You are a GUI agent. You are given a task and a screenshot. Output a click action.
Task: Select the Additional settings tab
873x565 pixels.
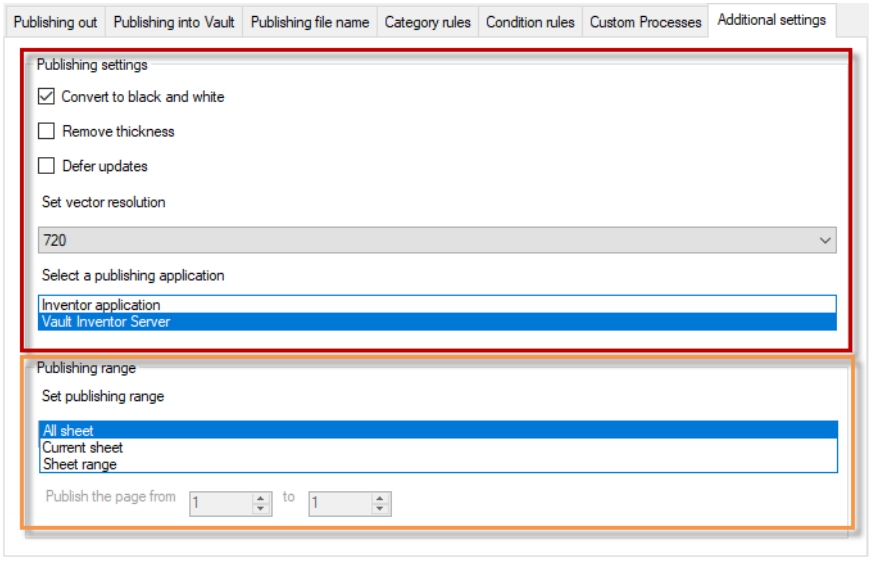click(x=771, y=20)
